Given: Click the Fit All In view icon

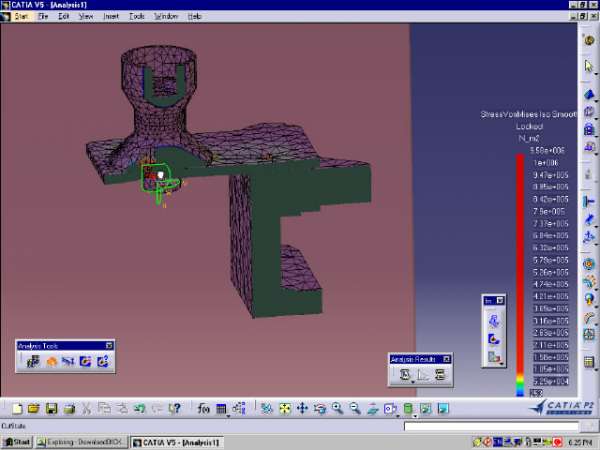Looking at the screenshot, I should pos(285,409).
